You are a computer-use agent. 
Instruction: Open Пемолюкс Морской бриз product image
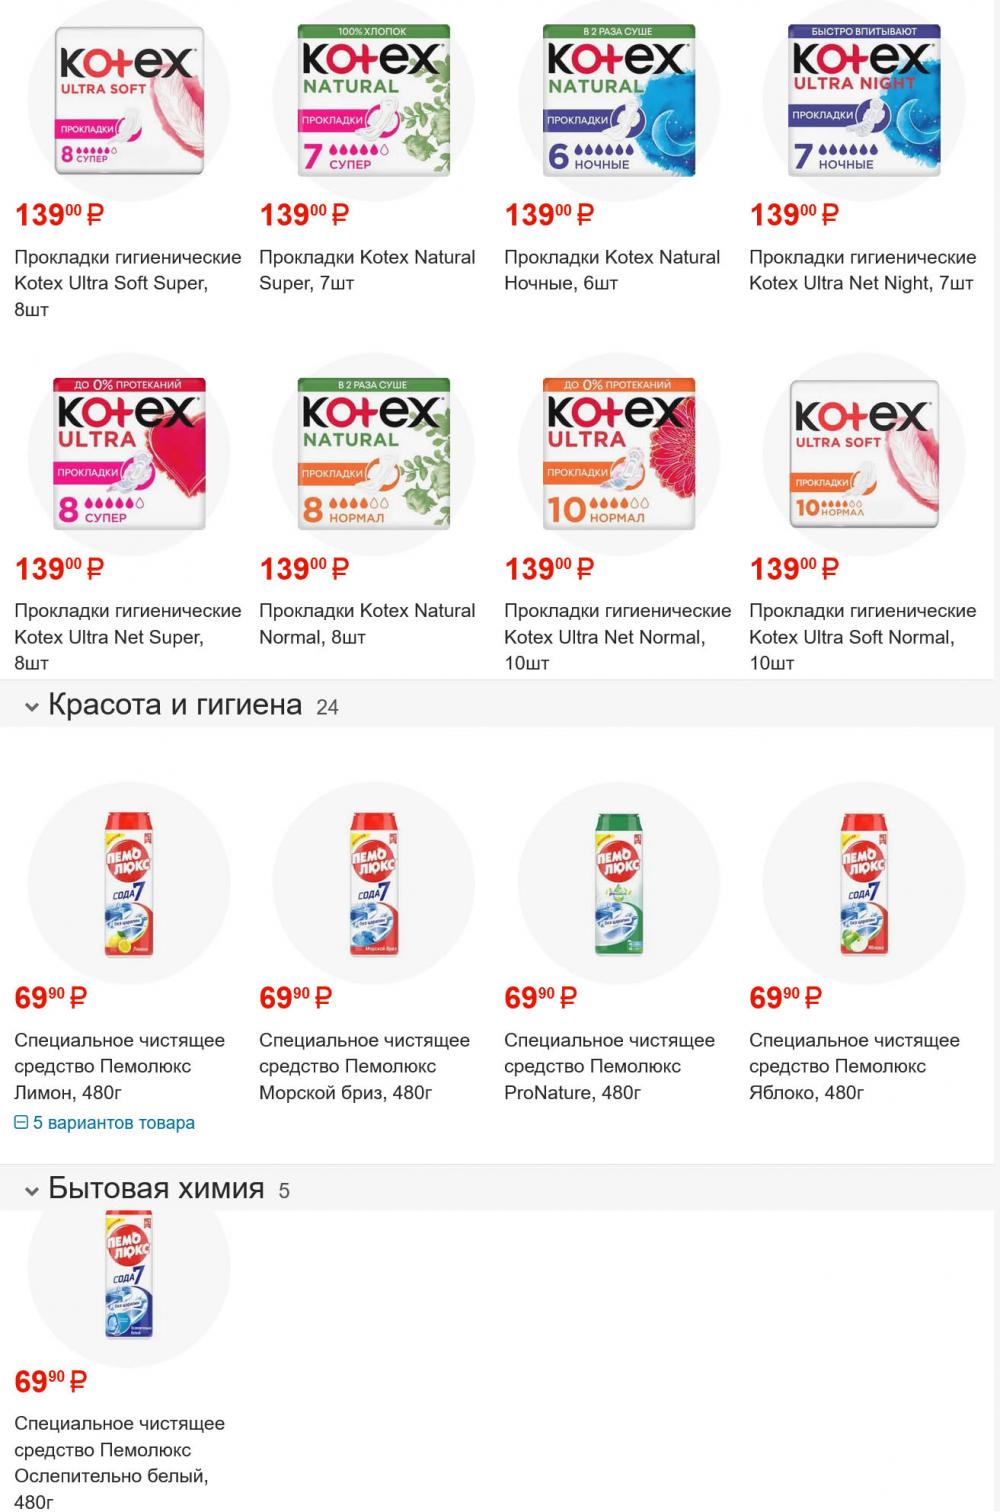point(373,884)
